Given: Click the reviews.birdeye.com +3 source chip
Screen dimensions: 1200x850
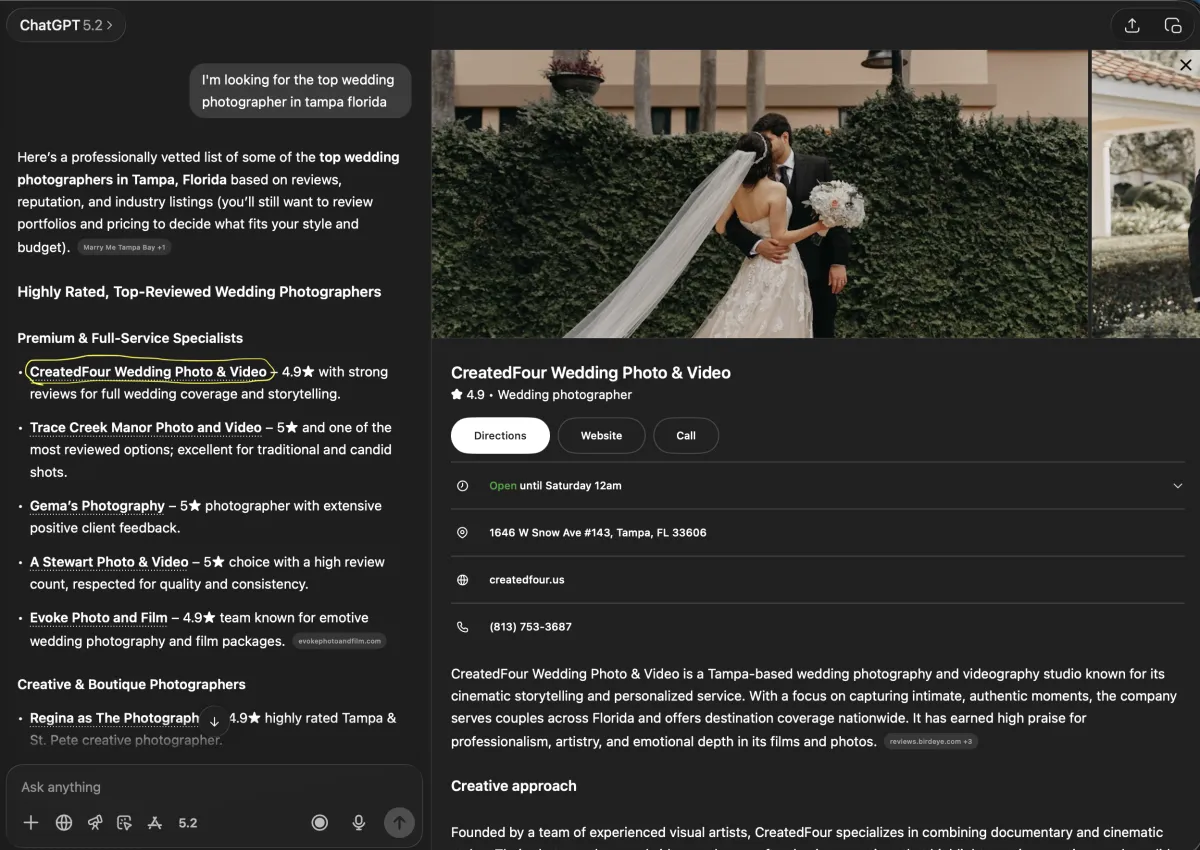Looking at the screenshot, I should pos(931,742).
